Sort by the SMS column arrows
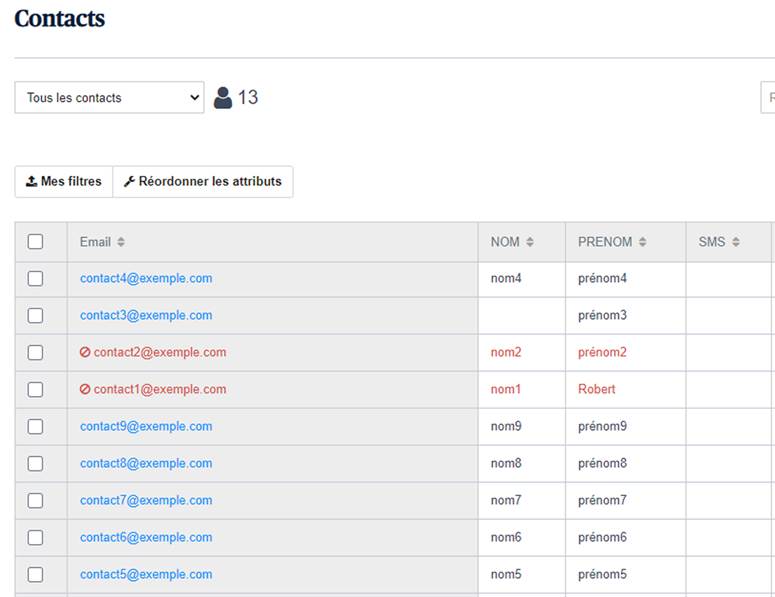Image resolution: width=775 pixels, height=597 pixels. pyautogui.click(x=735, y=242)
